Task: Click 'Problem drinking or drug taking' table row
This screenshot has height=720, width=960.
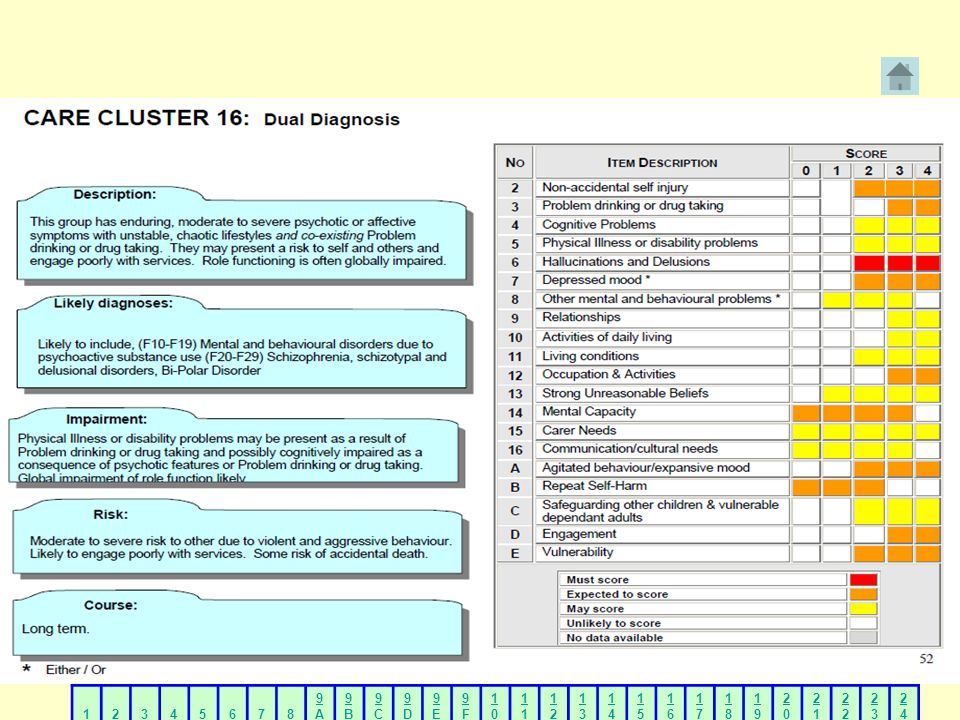Action: tap(718, 206)
